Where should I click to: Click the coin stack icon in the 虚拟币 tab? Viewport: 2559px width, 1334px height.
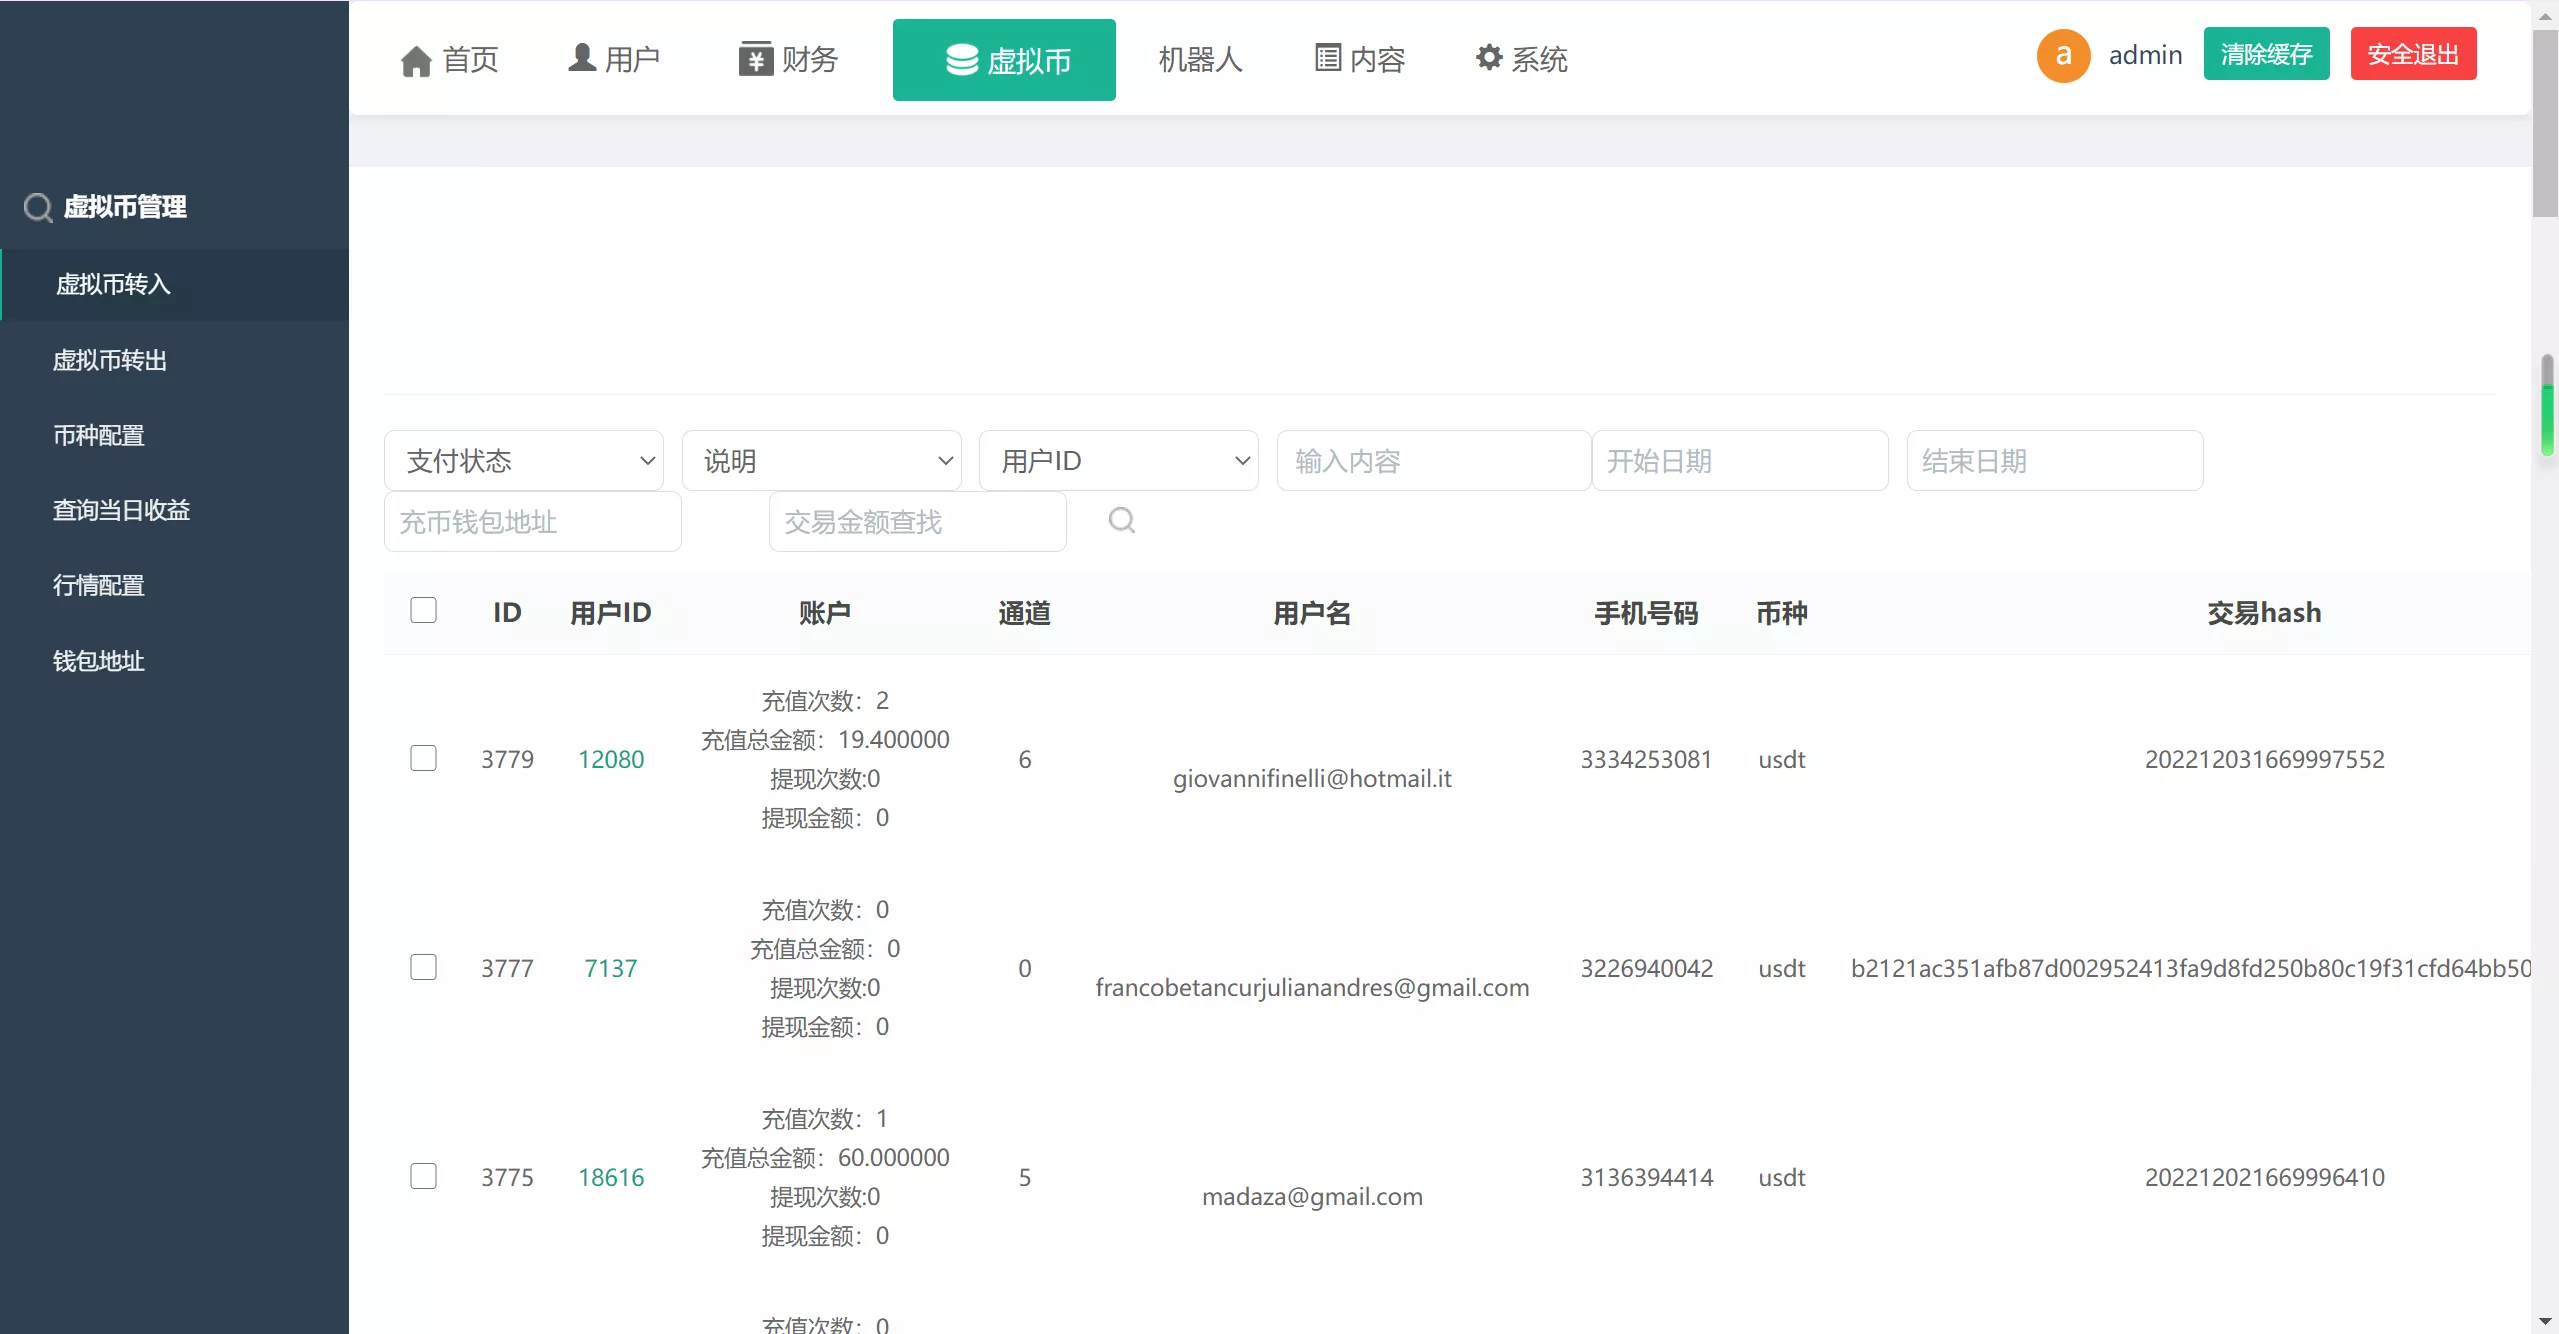pos(962,60)
